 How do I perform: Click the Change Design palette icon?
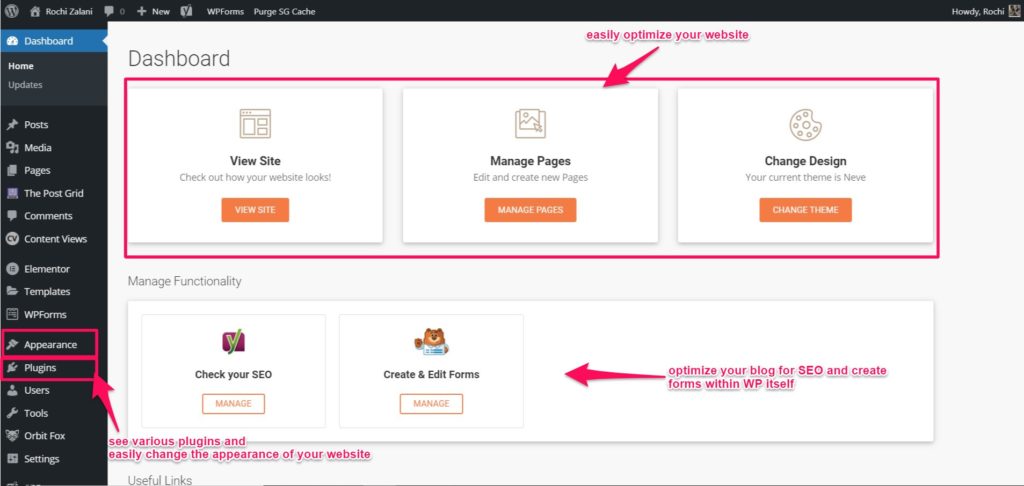pyautogui.click(x=805, y=124)
